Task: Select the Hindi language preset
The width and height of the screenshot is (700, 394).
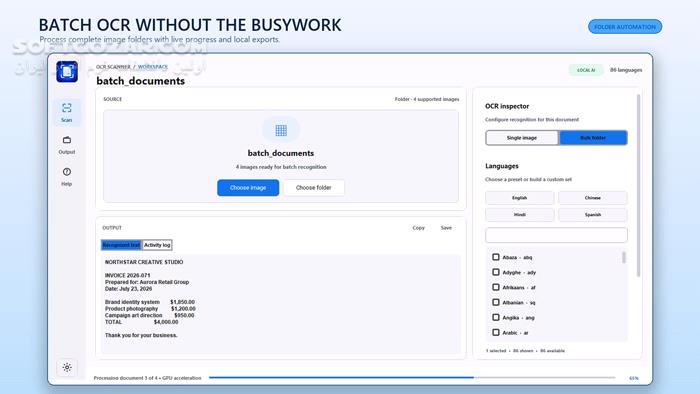Action: click(x=520, y=215)
